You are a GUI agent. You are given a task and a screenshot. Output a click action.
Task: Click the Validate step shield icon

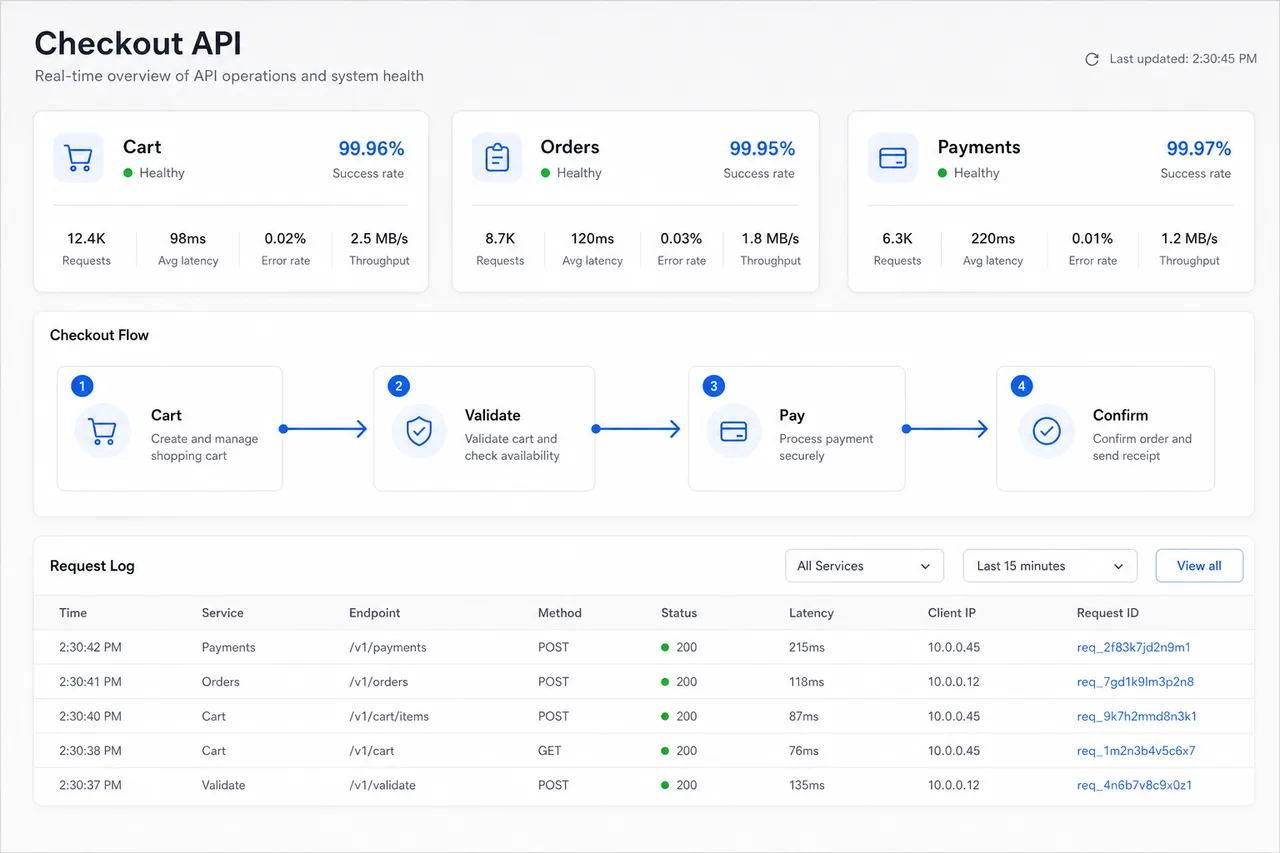419,431
